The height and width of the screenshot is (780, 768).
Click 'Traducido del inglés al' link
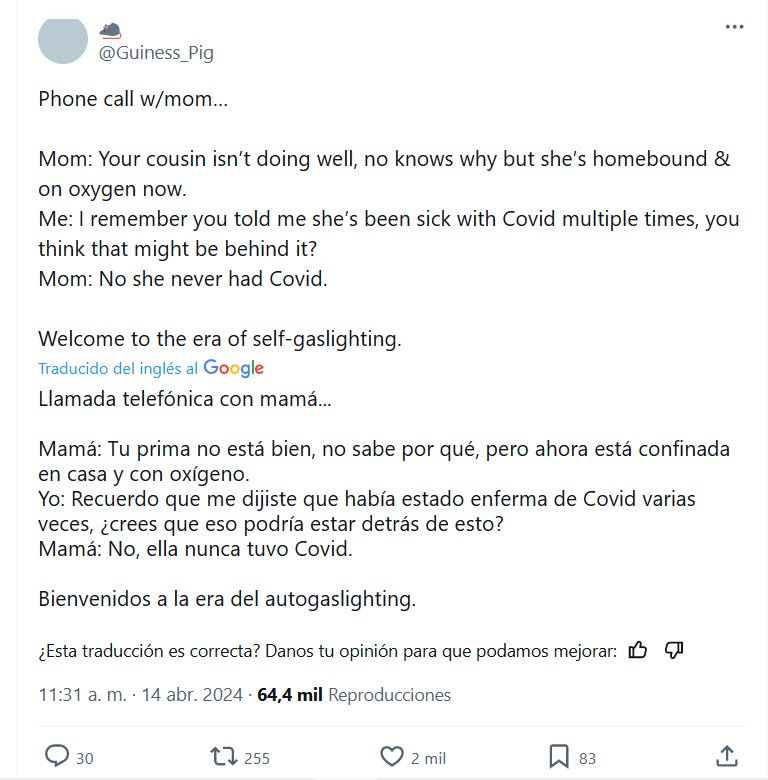coord(118,368)
